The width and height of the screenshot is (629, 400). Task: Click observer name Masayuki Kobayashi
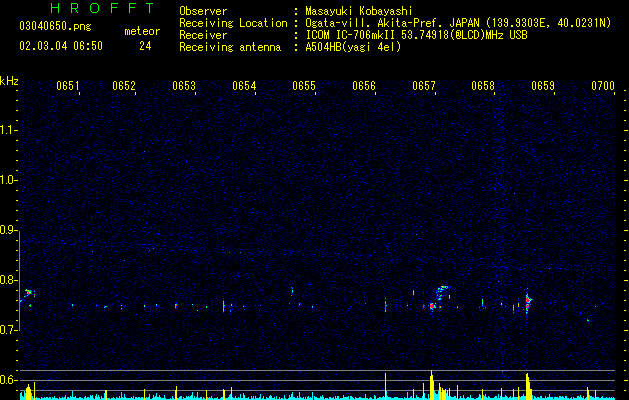click(359, 11)
